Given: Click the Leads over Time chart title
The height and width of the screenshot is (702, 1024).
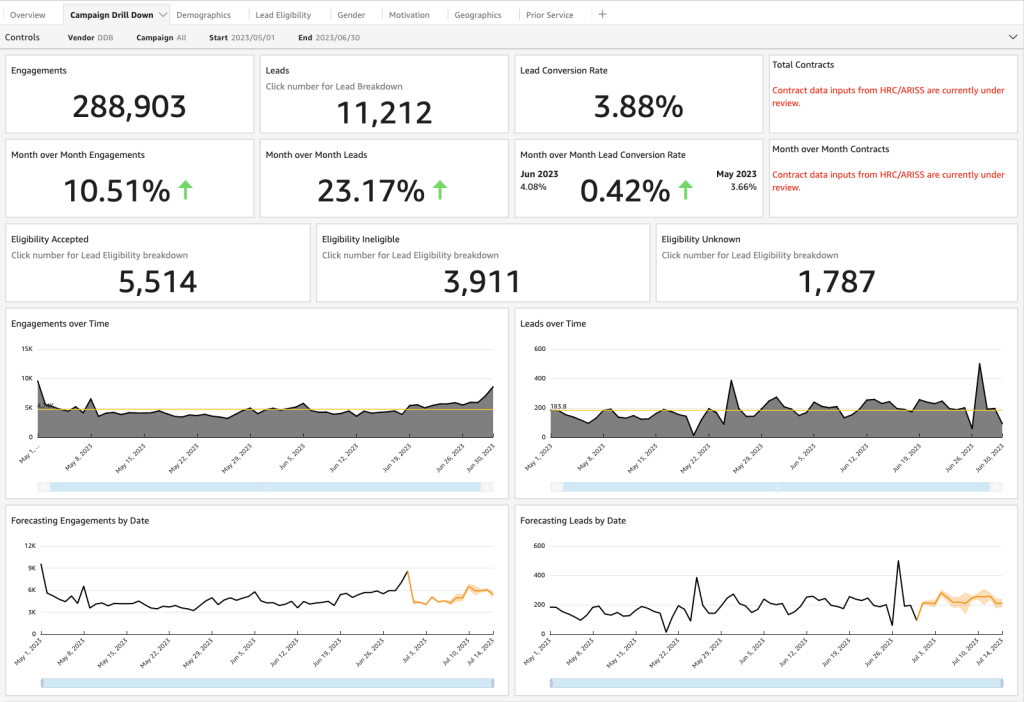Looking at the screenshot, I should click(552, 323).
